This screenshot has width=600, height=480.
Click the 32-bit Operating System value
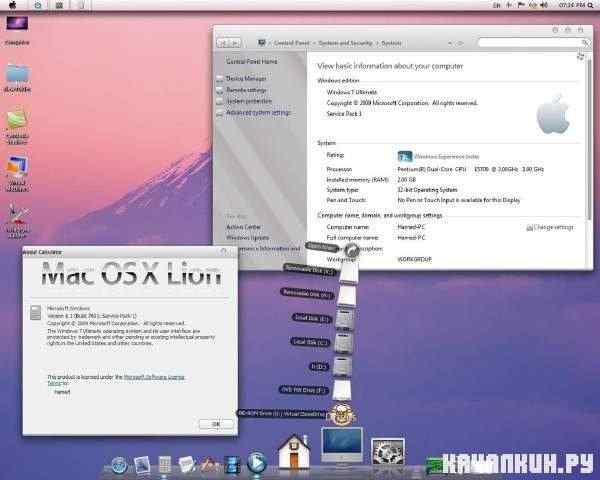pyautogui.click(x=427, y=190)
